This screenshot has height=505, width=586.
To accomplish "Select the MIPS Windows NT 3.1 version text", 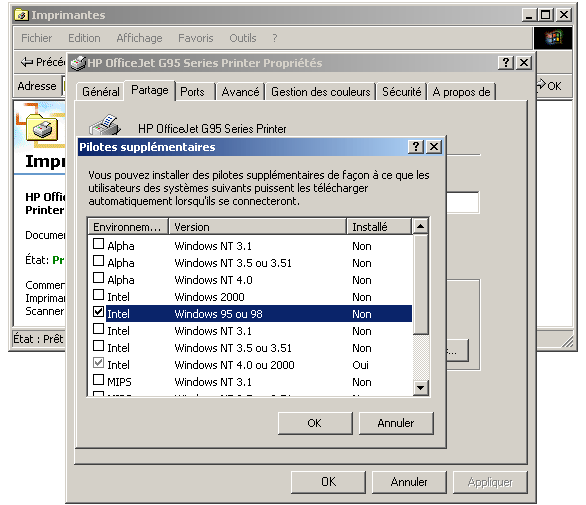I will 213,382.
